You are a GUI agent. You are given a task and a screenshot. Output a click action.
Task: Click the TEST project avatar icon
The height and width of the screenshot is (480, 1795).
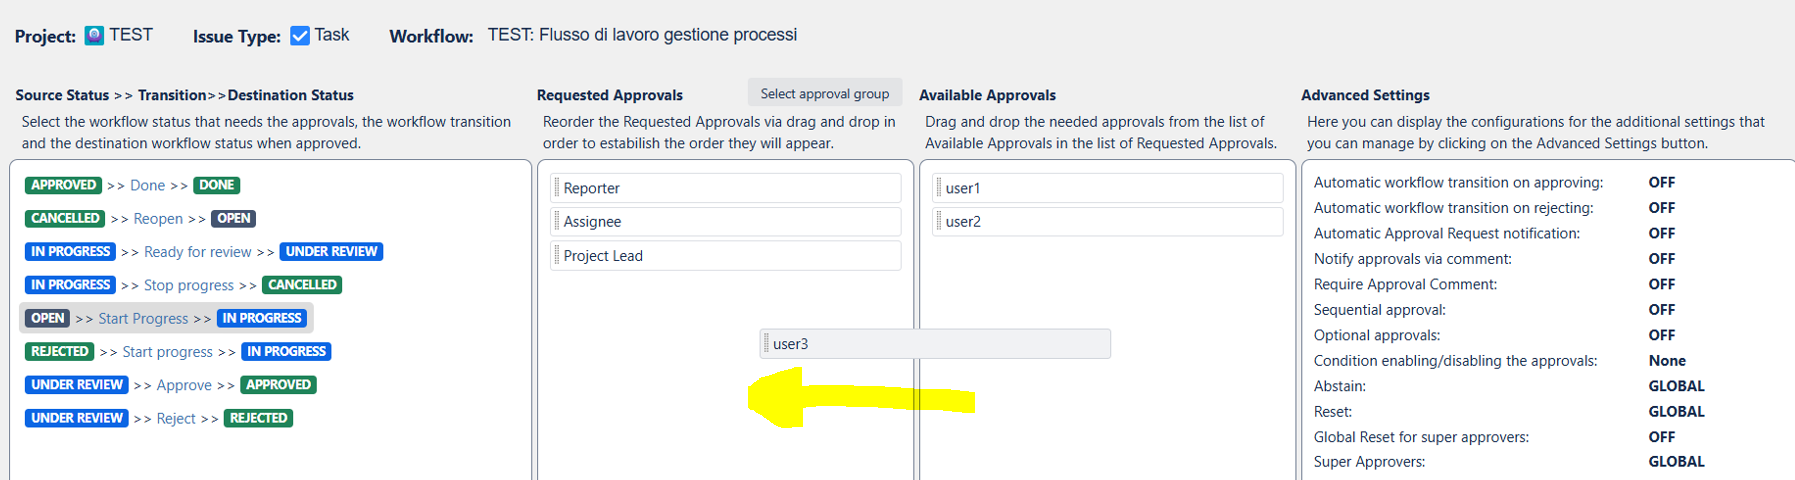94,36
